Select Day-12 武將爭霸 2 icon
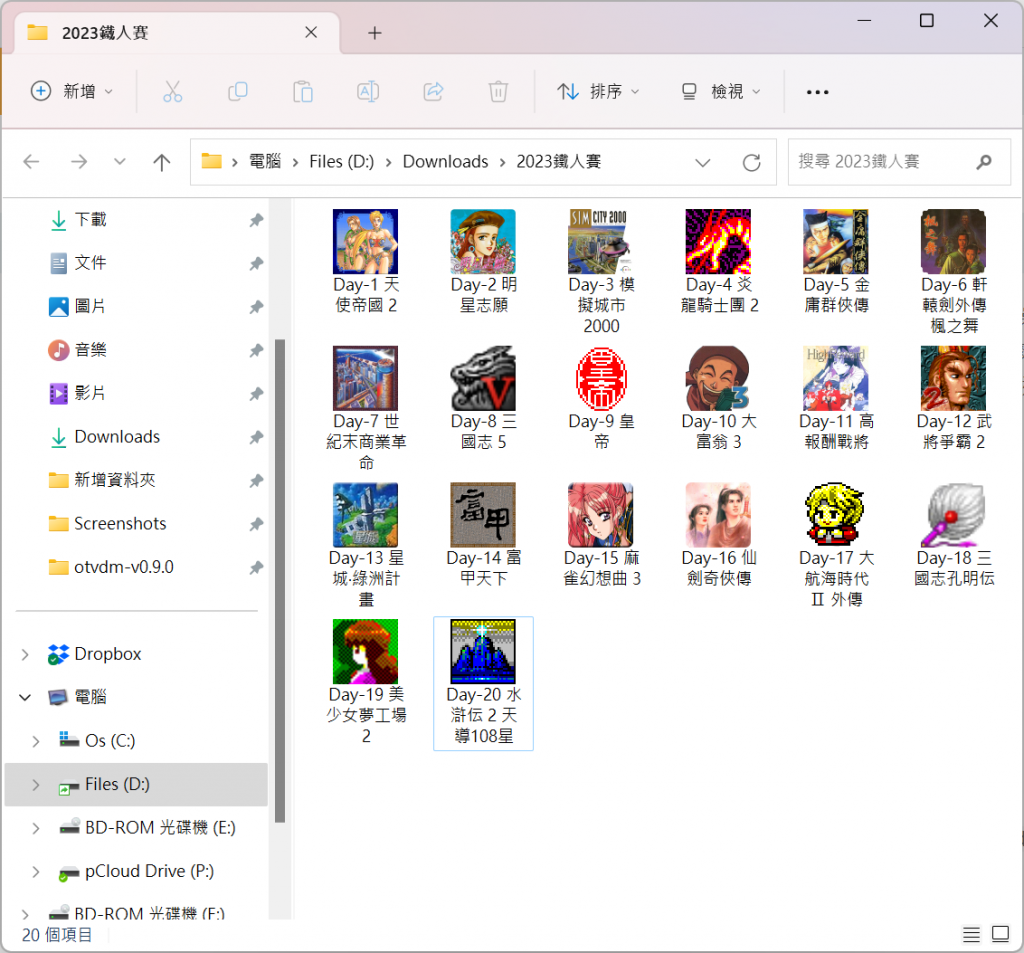Screen dimensions: 1024x953 click(953, 378)
